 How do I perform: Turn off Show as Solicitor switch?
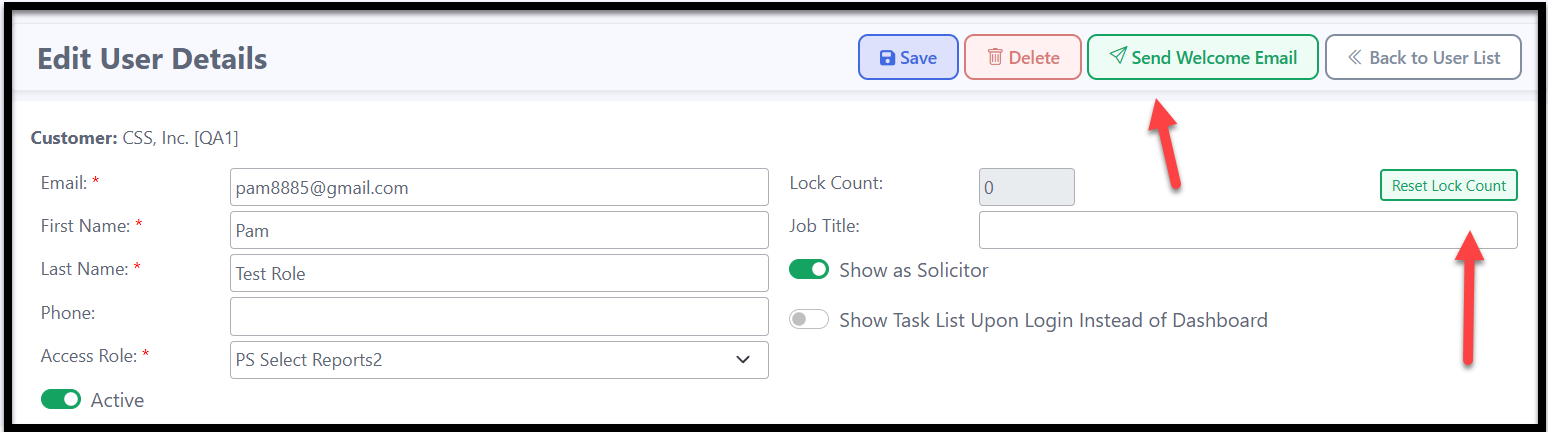(x=809, y=270)
